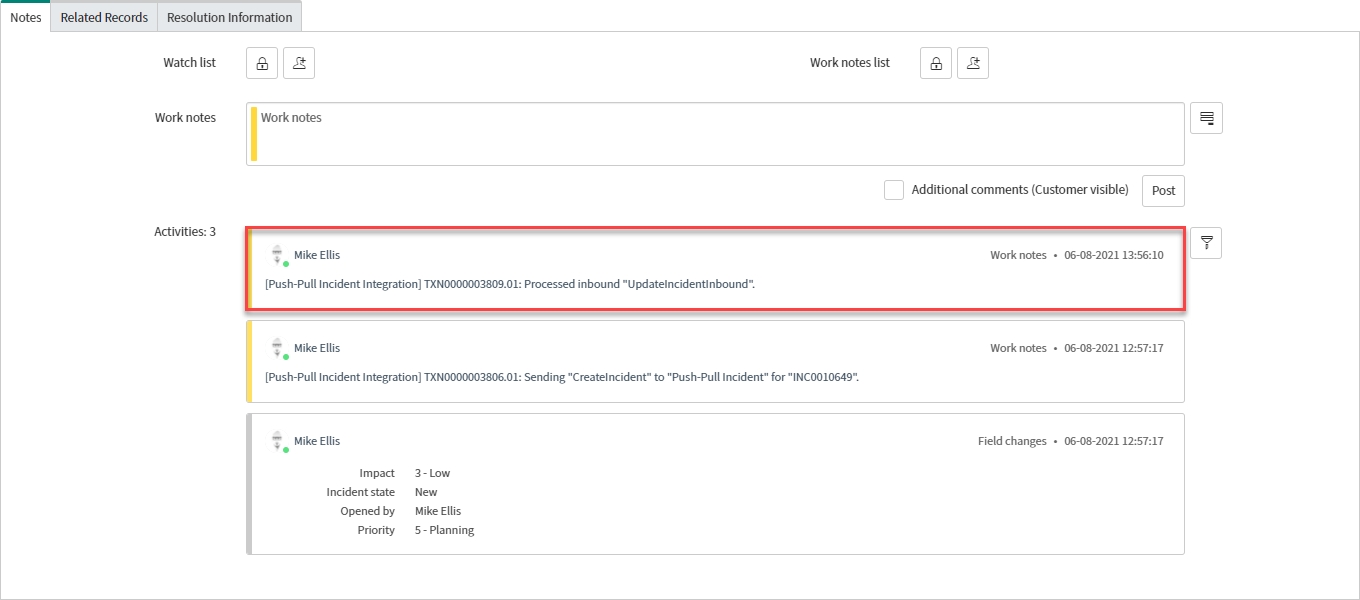Switch to the Notes tab
This screenshot has width=1360, height=600.
pyautogui.click(x=25, y=17)
